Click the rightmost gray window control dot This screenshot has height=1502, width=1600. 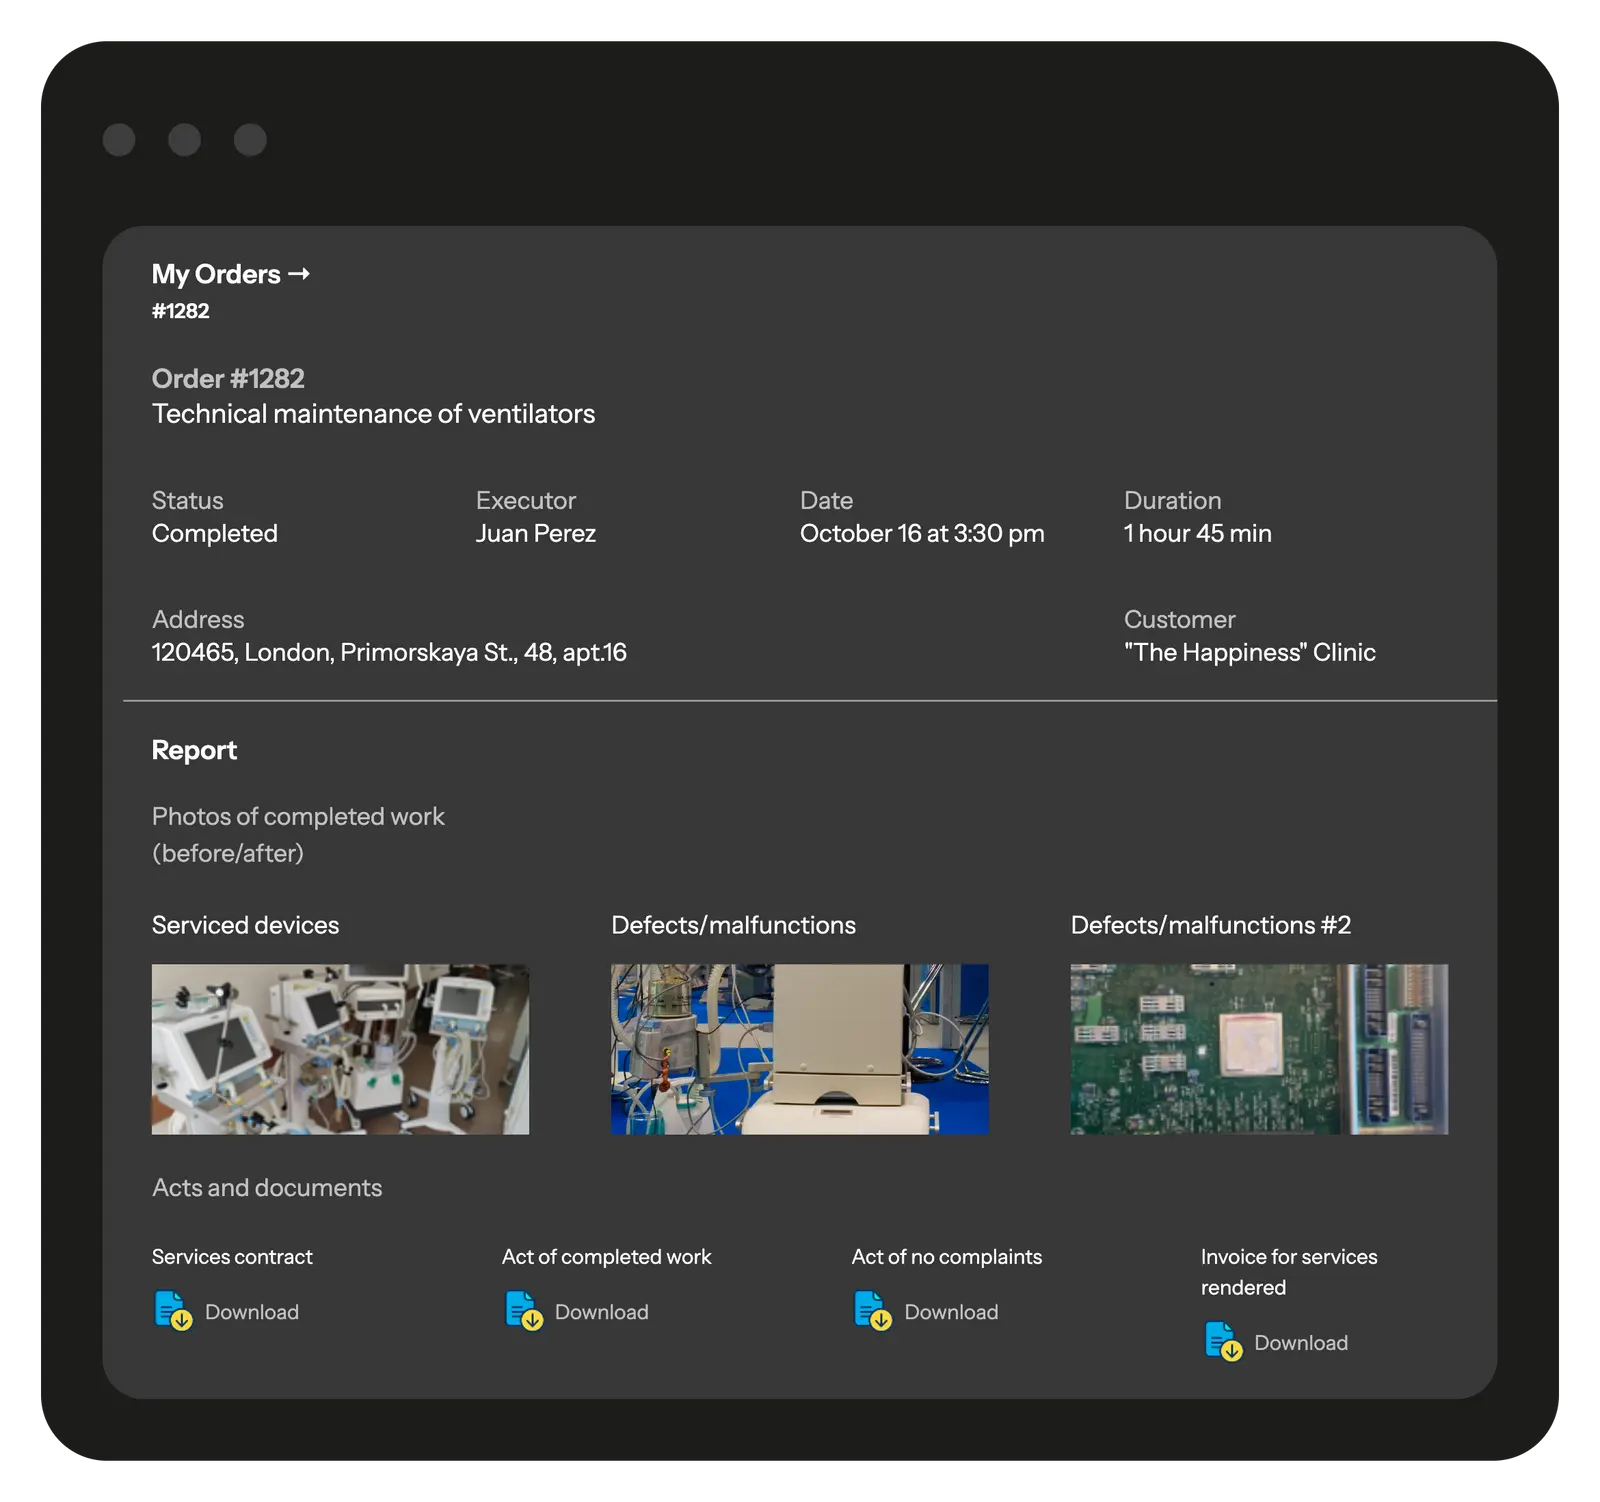[x=250, y=140]
